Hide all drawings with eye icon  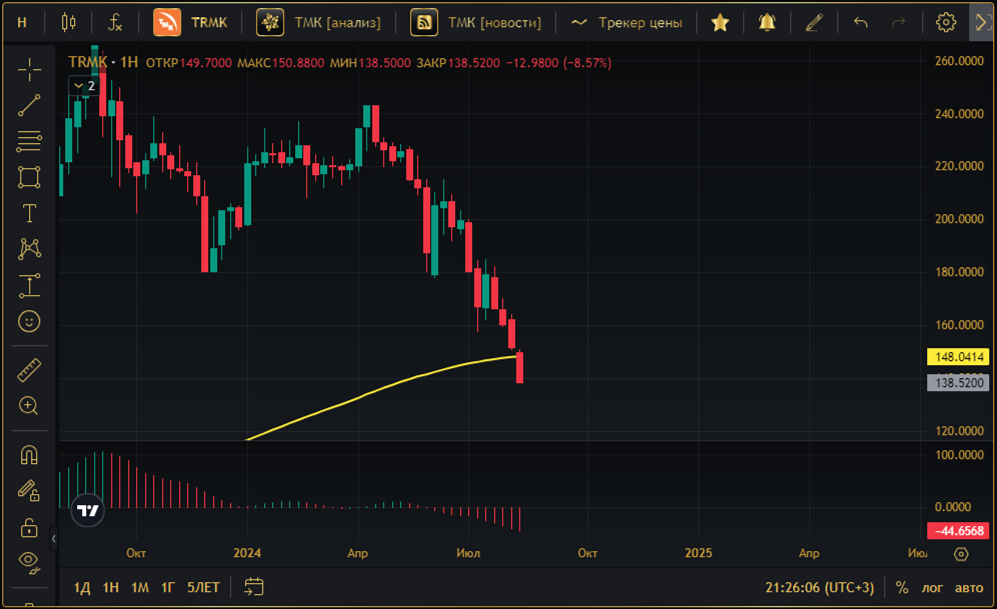[29, 562]
